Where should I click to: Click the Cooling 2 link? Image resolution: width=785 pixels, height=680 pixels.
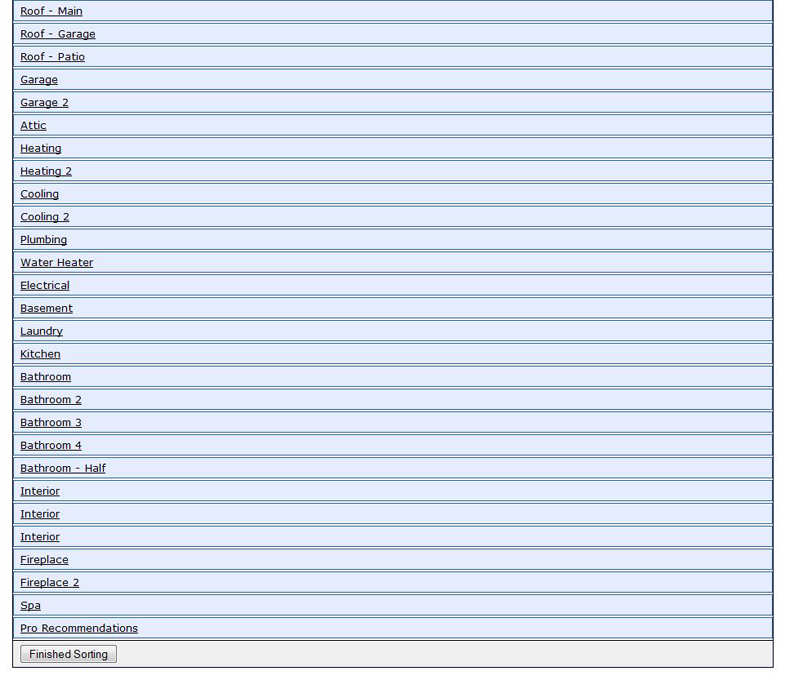[45, 217]
